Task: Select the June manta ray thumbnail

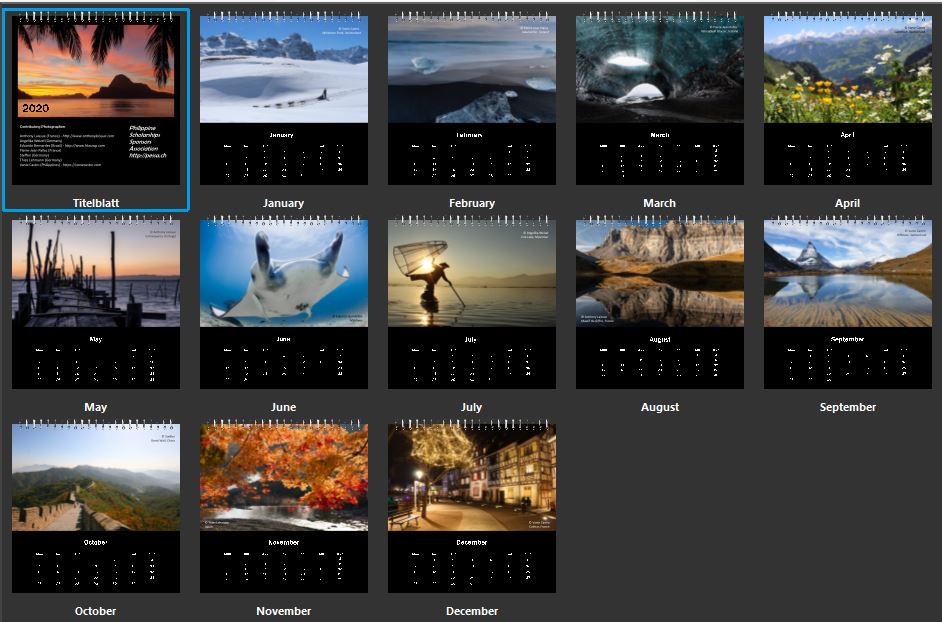Action: point(283,304)
